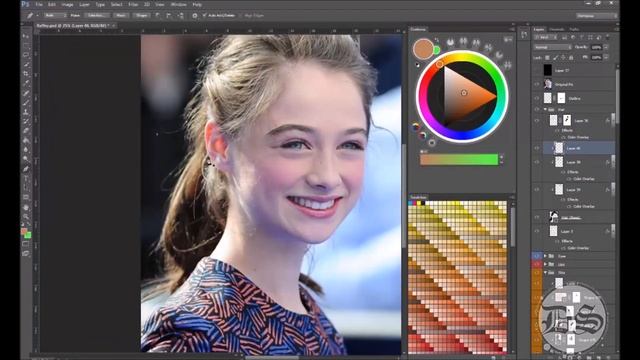
Task: Click the lock transparent pixels icon
Action: pyautogui.click(x=547, y=58)
